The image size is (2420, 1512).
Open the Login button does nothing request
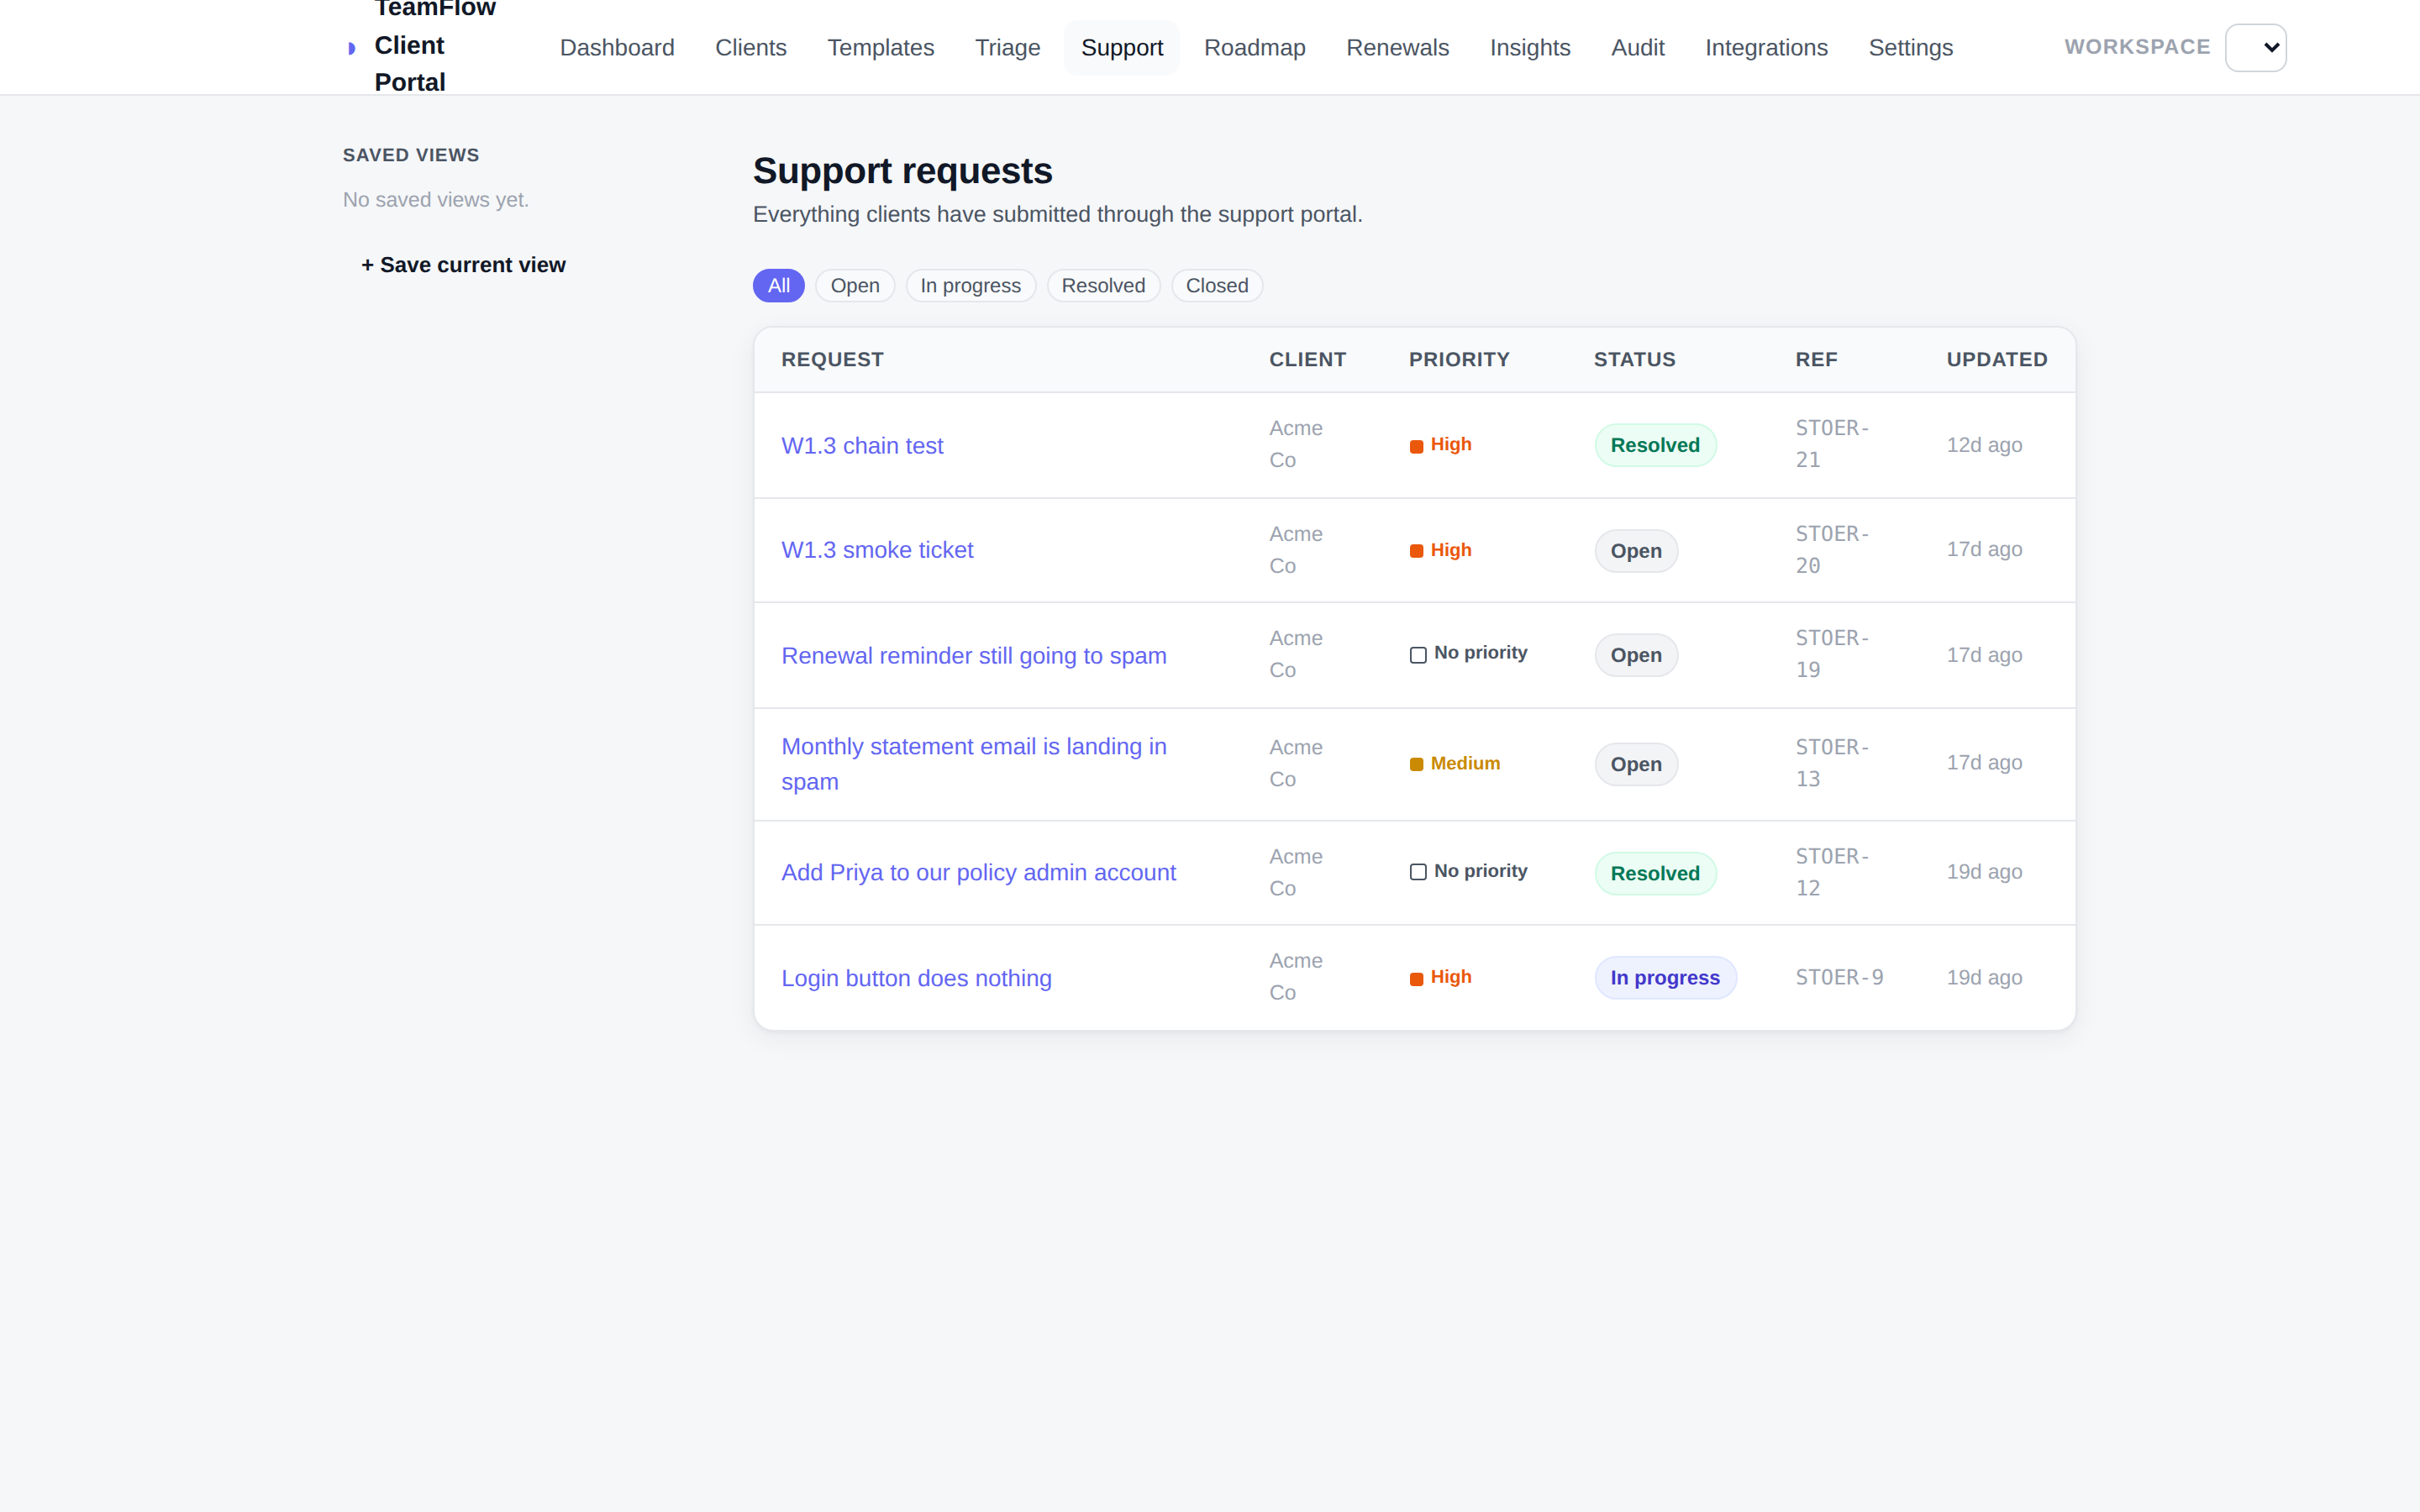tap(916, 978)
